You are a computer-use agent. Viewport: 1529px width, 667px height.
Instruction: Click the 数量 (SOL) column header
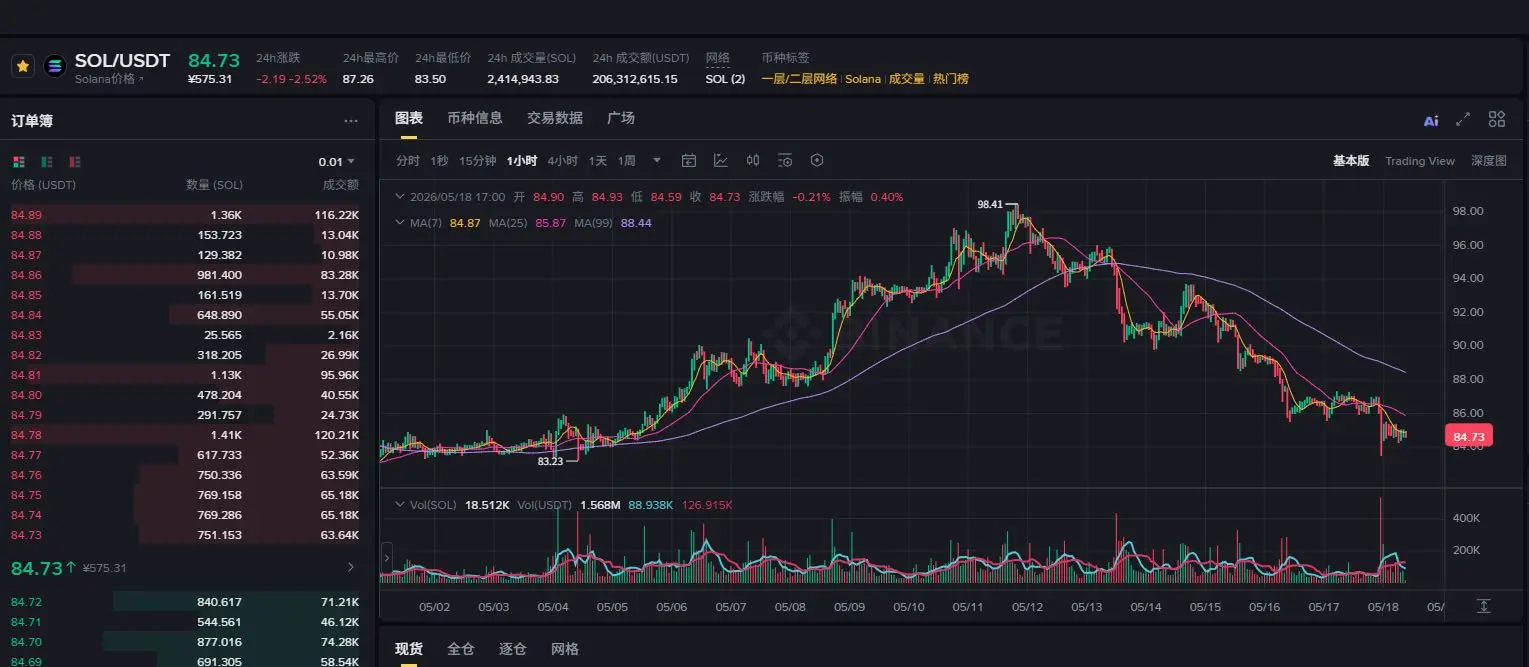pyautogui.click(x=214, y=185)
